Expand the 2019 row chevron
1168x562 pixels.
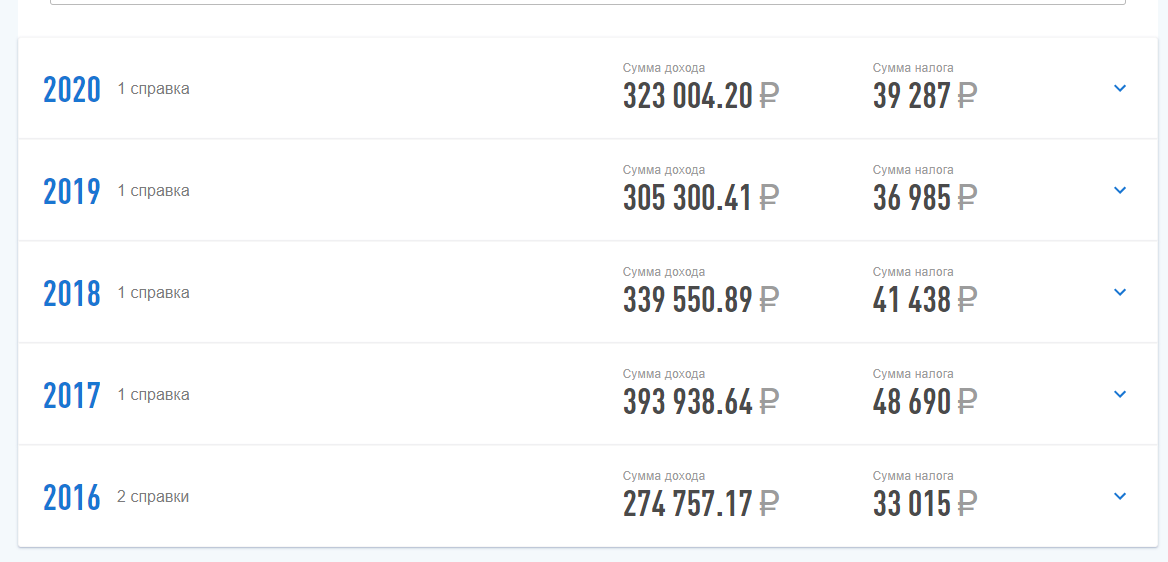pyautogui.click(x=1120, y=190)
